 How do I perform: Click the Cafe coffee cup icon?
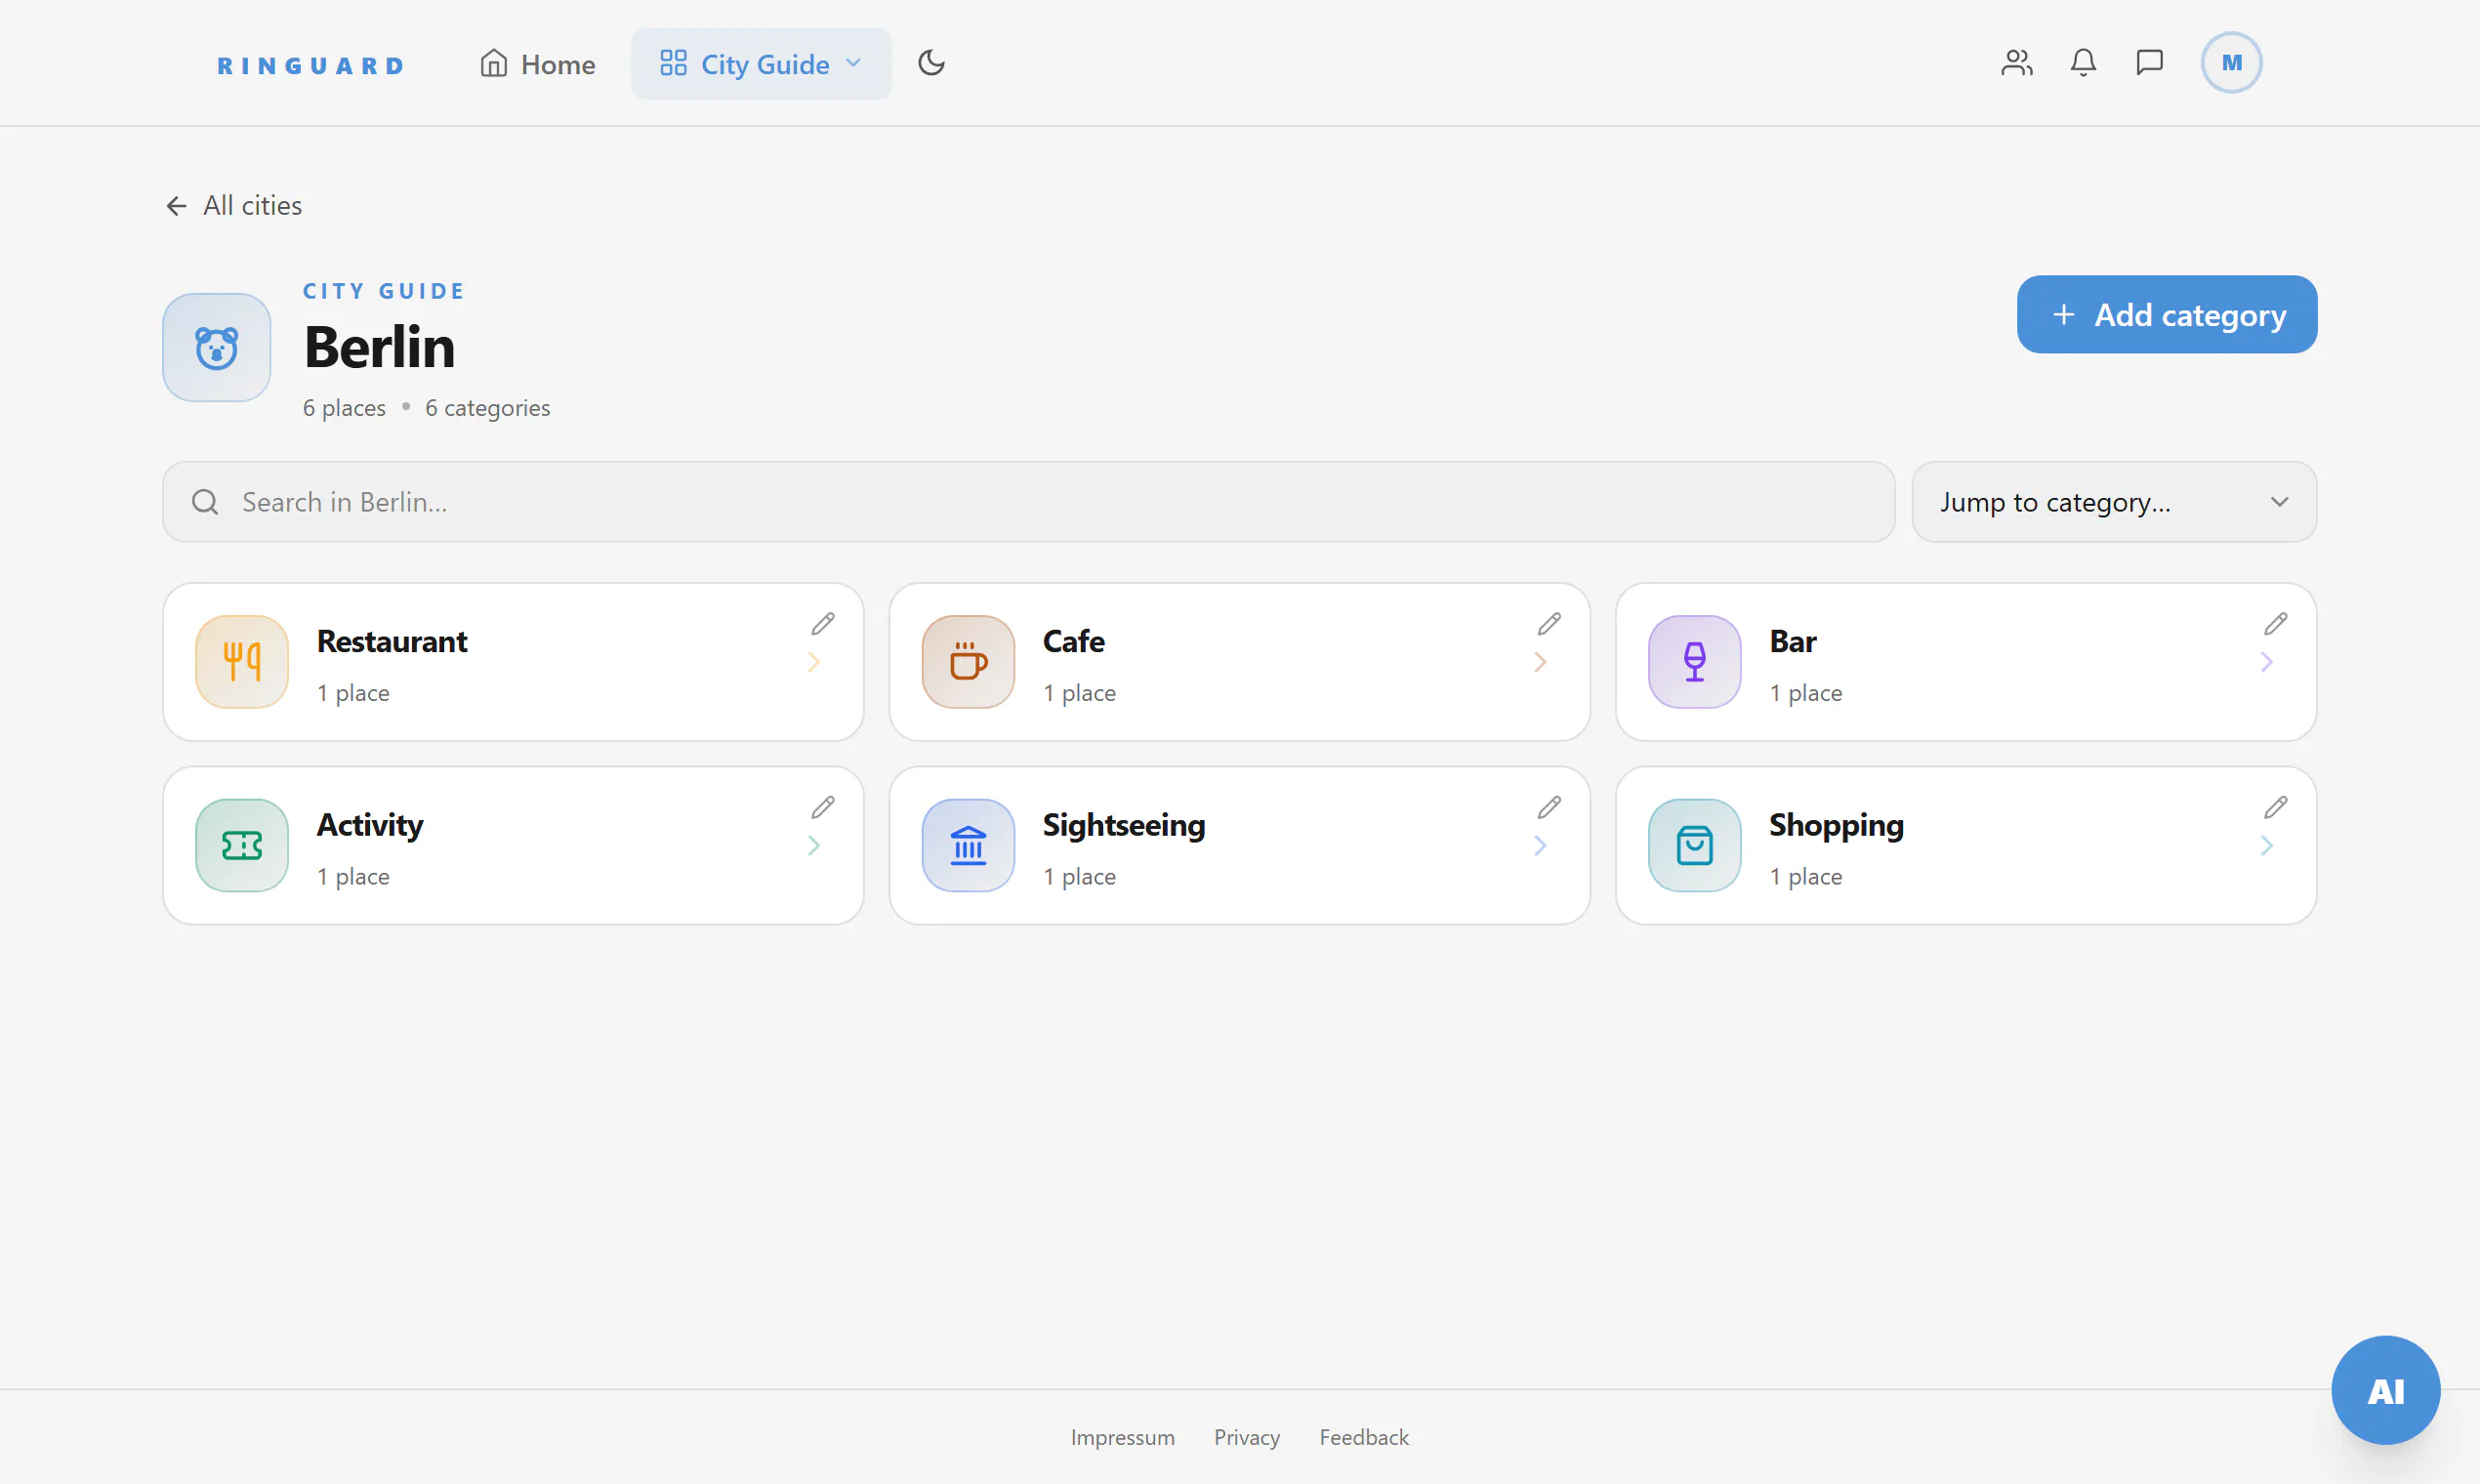click(968, 662)
